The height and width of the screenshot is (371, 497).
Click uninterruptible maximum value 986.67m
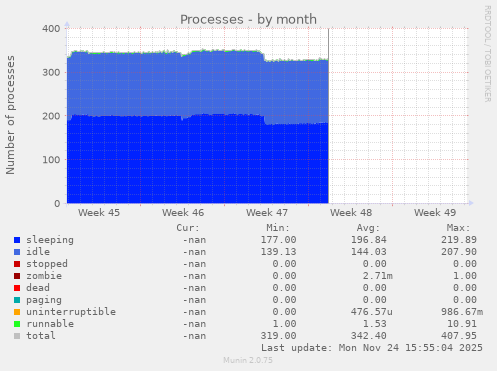462,312
